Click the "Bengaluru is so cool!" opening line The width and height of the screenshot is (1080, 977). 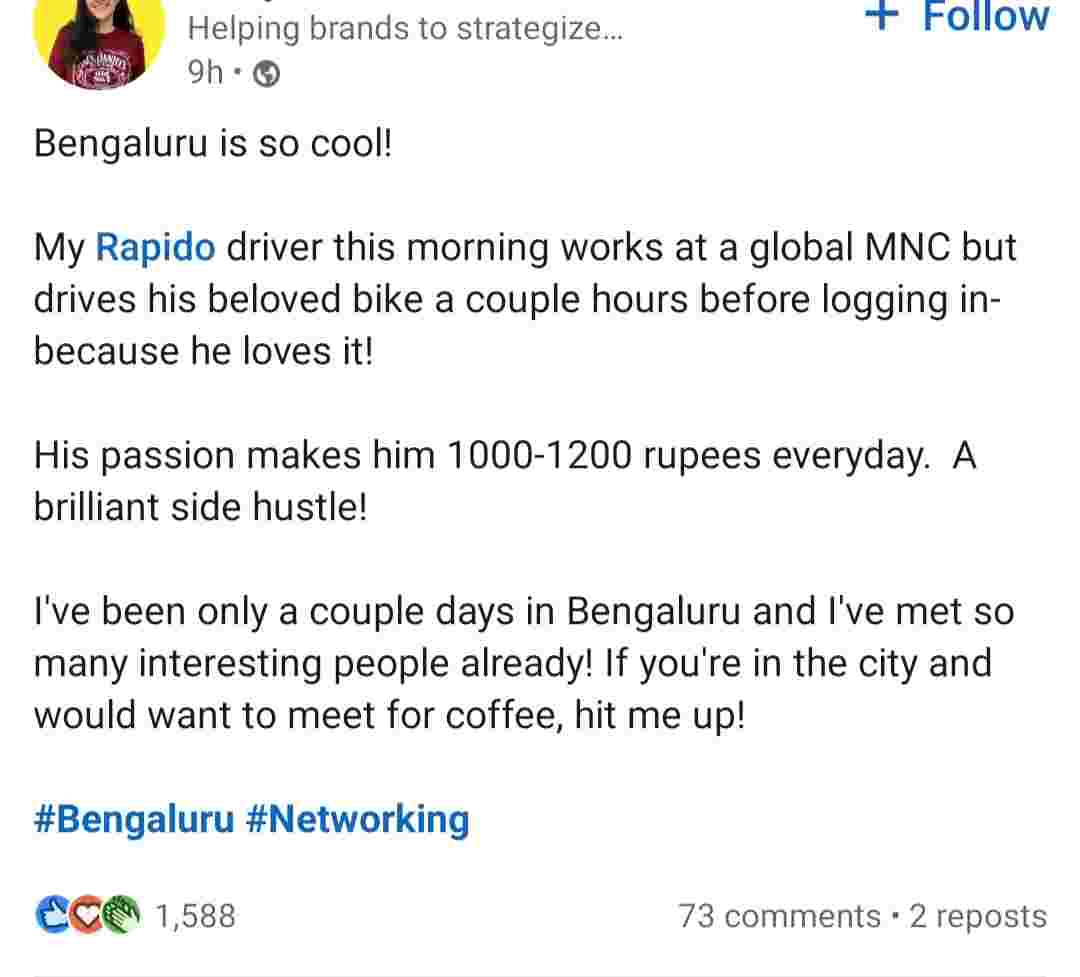point(213,143)
